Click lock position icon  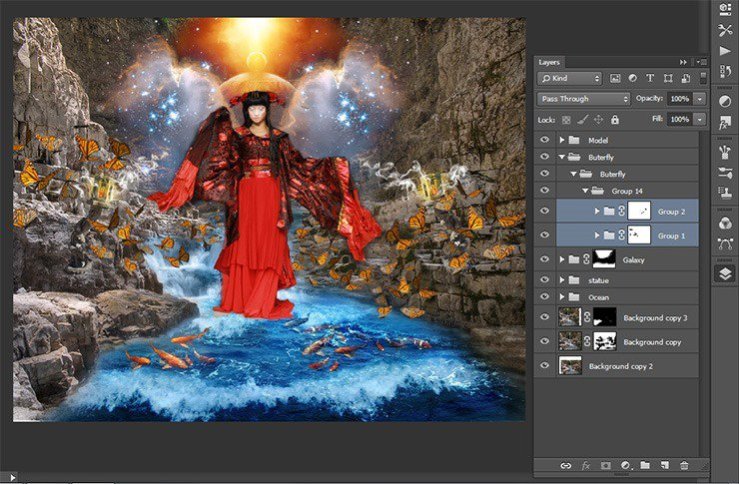(599, 120)
